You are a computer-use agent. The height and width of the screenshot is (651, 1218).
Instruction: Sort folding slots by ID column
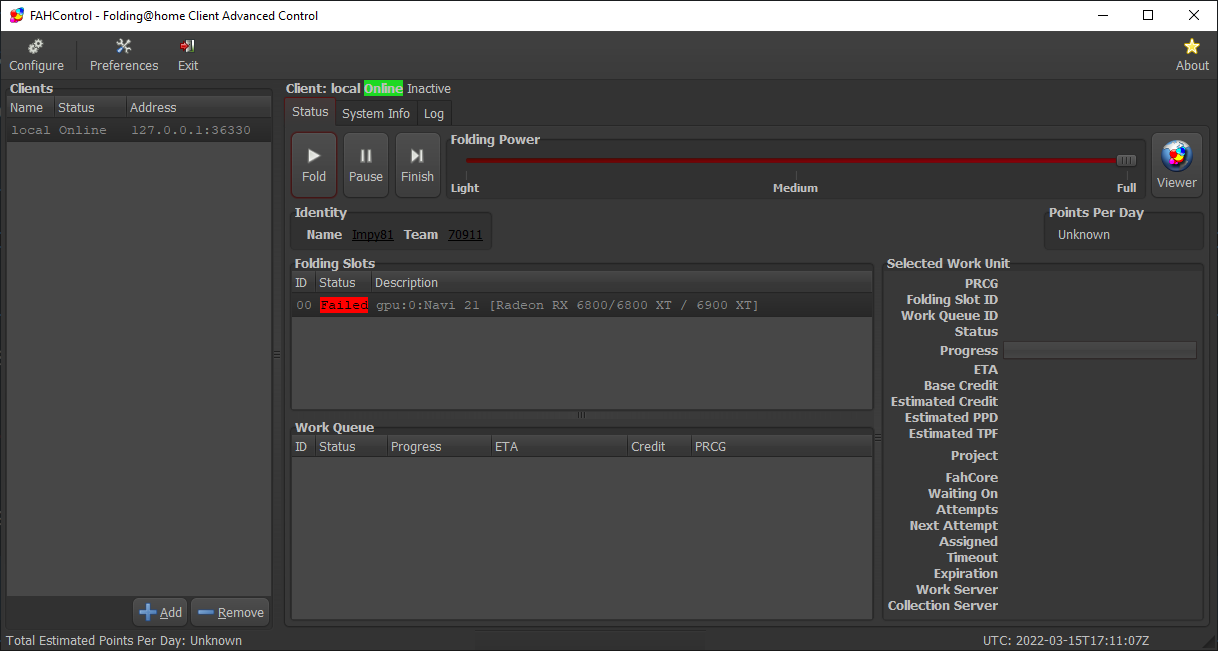coord(303,283)
